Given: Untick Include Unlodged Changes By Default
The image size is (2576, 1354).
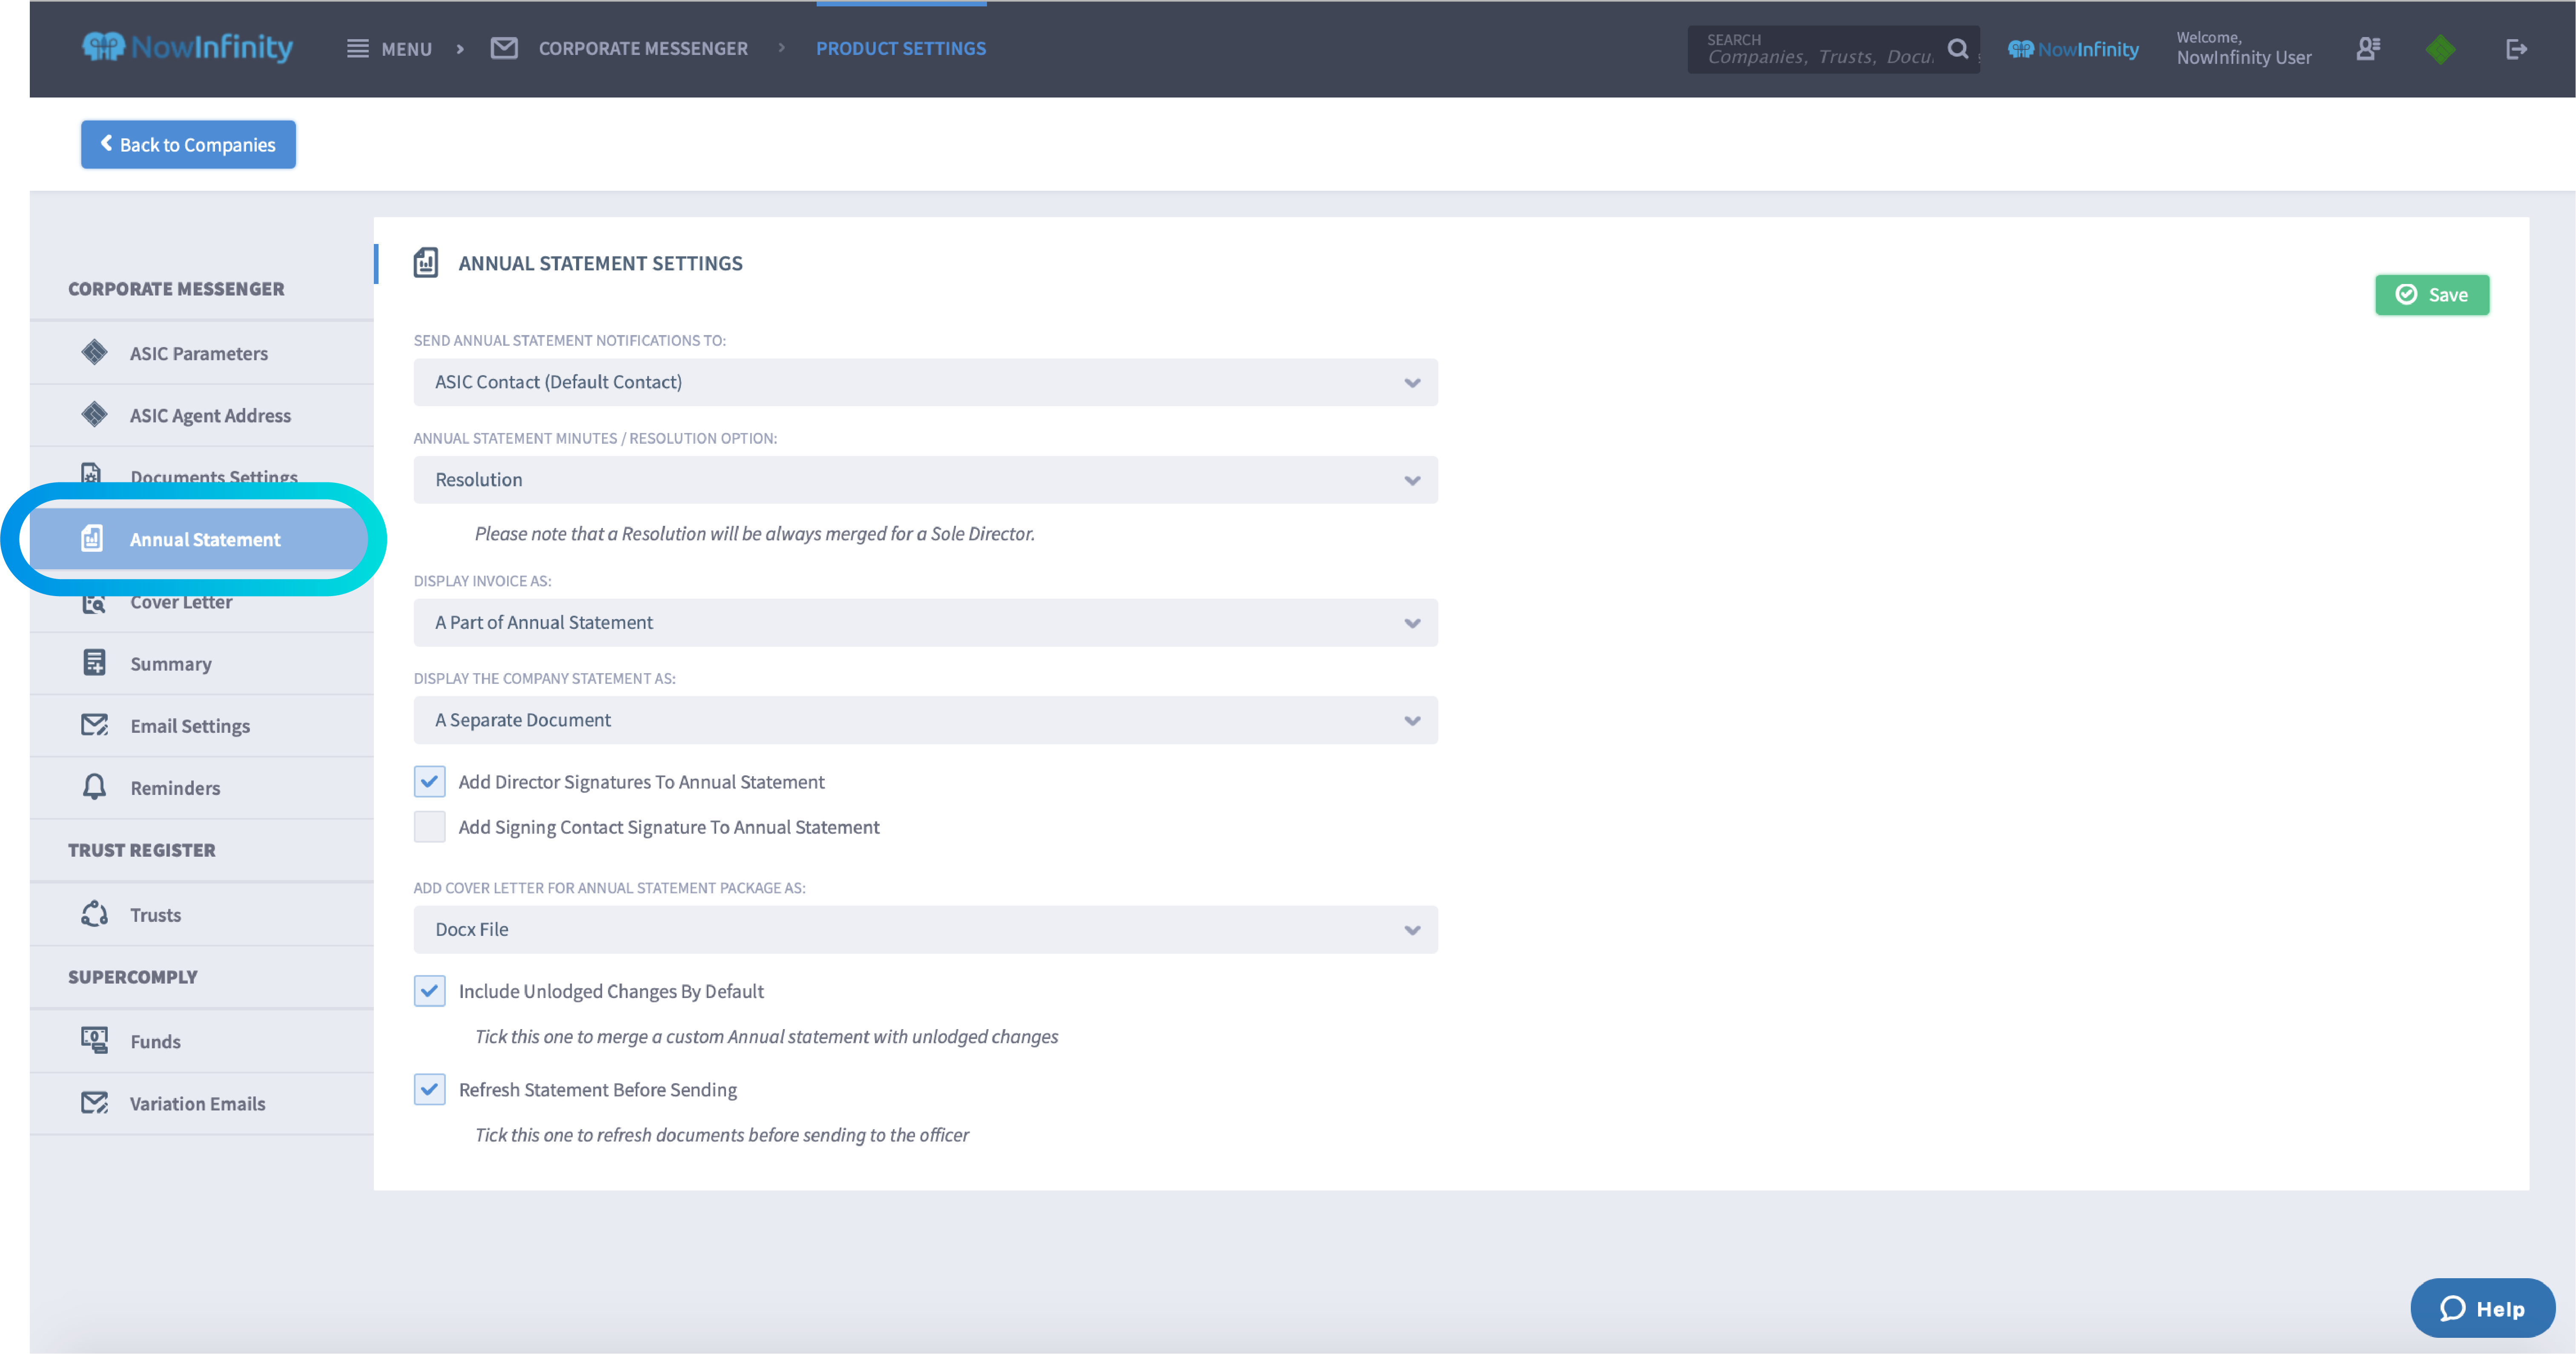Looking at the screenshot, I should (430, 990).
